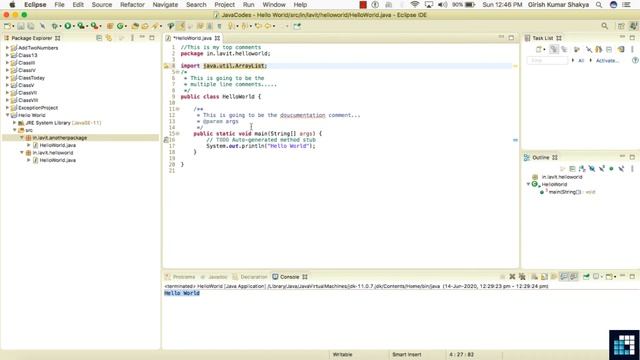Toggle Hide Local Types in Outline toolbar
This screenshot has width=640, height=360.
click(x=621, y=169)
